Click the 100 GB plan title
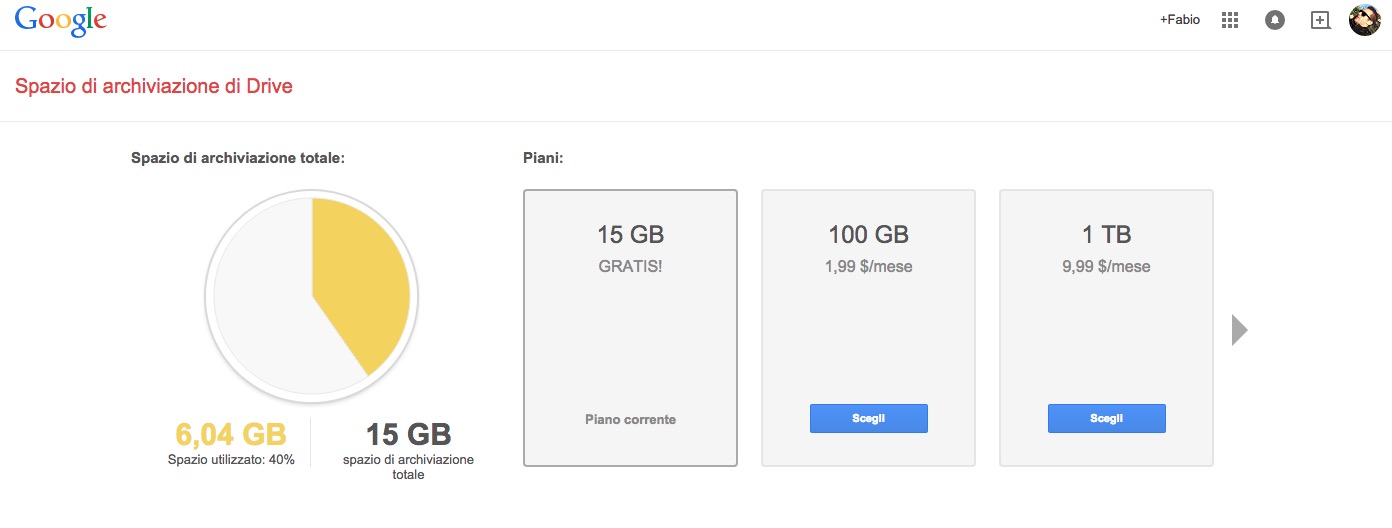Screen dimensions: 1392x528 pyautogui.click(x=869, y=235)
